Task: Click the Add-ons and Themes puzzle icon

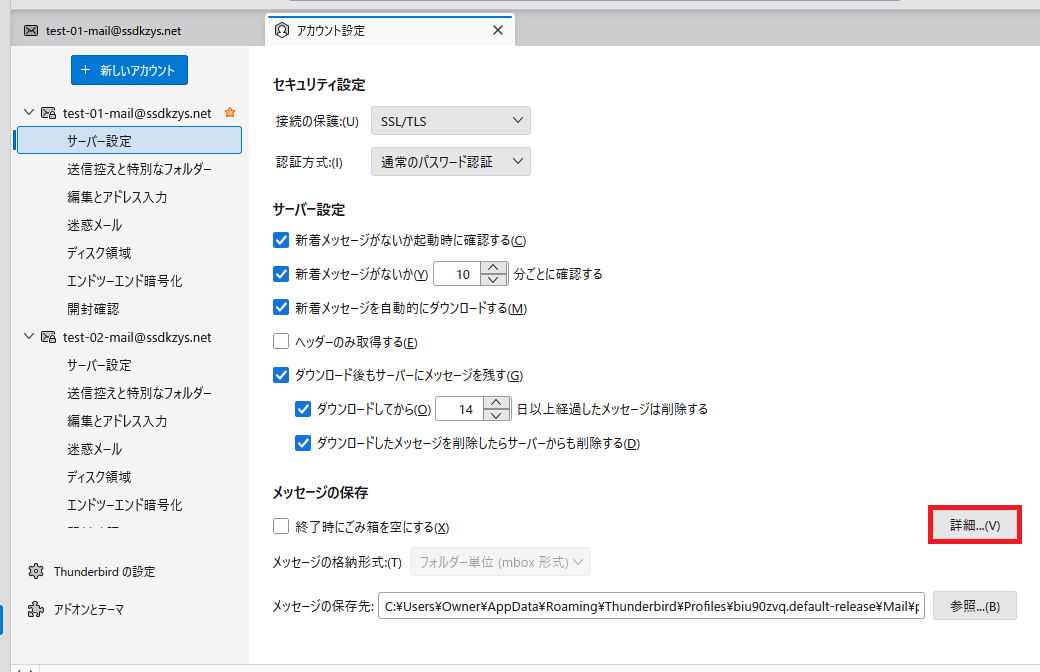Action: 36,608
